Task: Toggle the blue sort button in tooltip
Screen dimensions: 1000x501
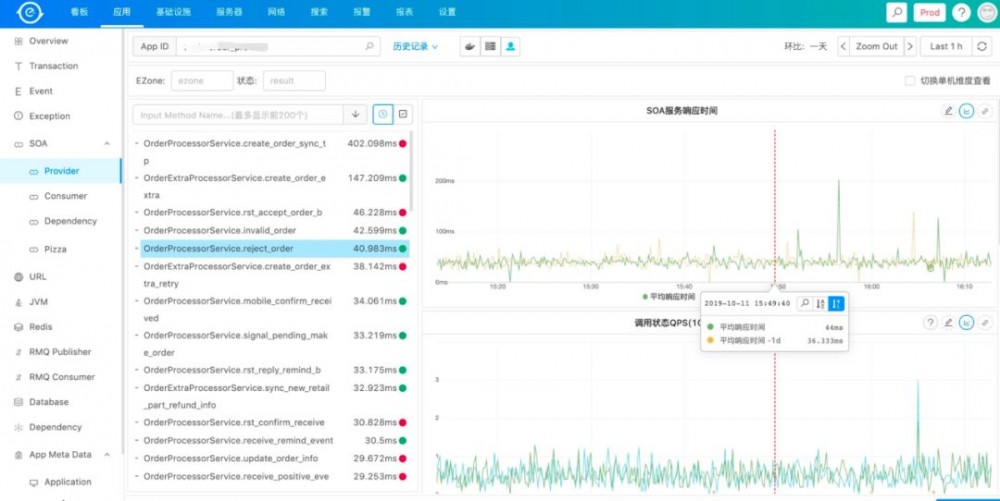Action: tap(836, 304)
